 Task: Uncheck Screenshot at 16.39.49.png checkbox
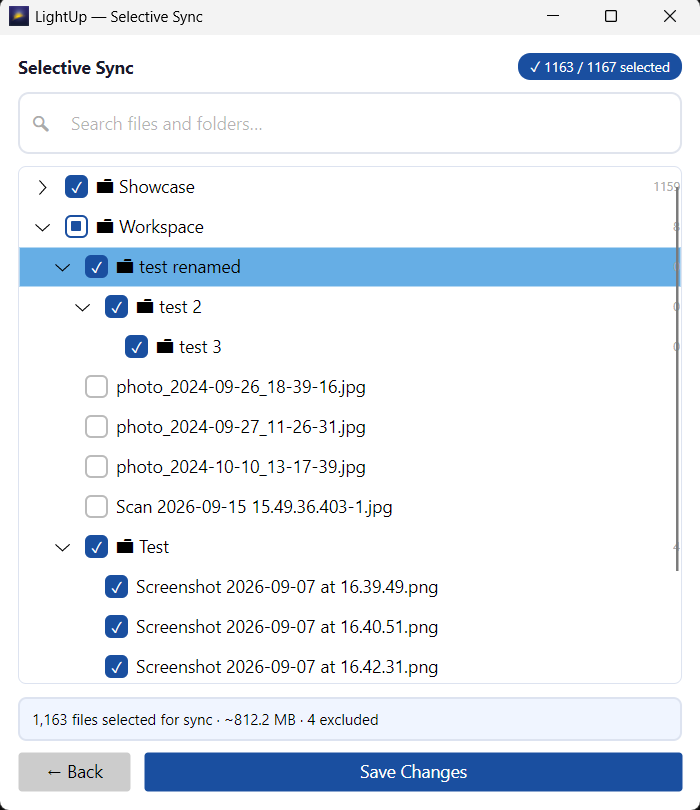[116, 587]
